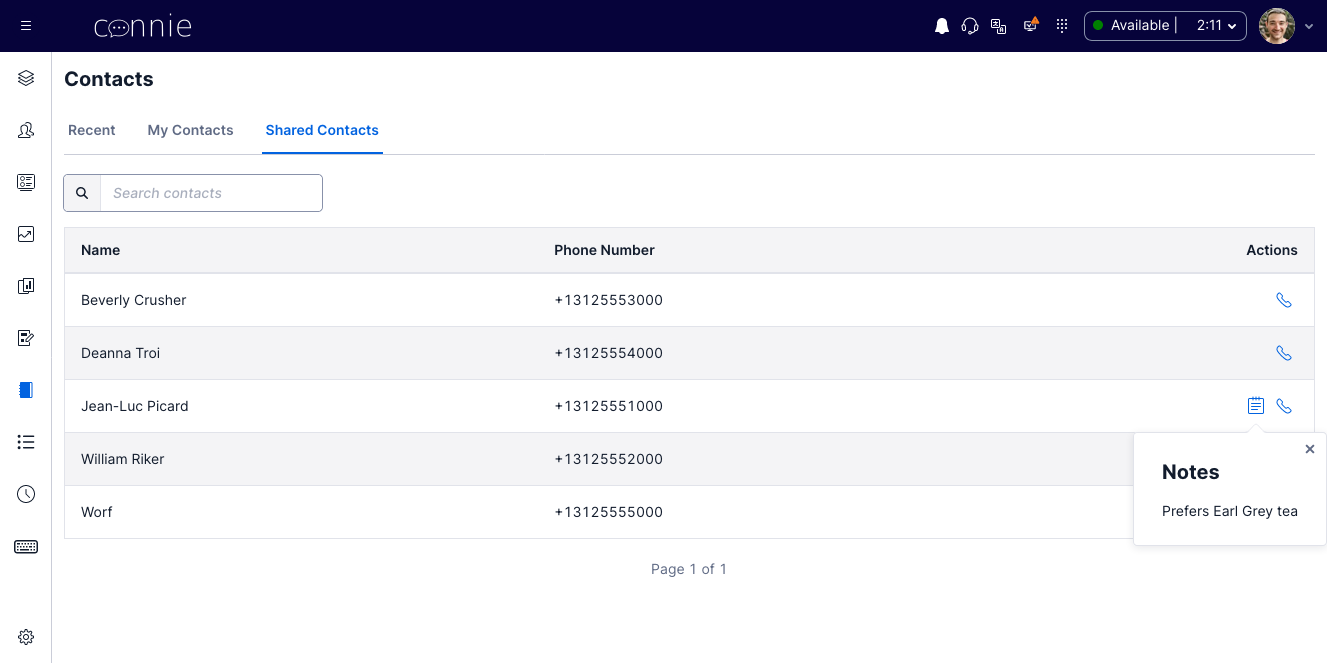Select the Shared Contacts tab
Viewport: 1327px width, 663px height.
tap(322, 130)
